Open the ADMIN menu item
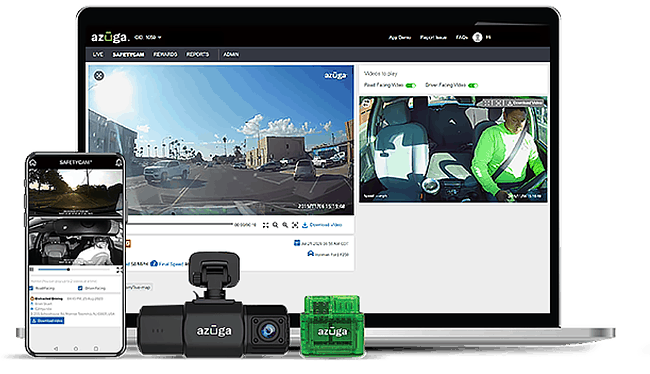This screenshot has height=374, width=650. pyautogui.click(x=231, y=54)
